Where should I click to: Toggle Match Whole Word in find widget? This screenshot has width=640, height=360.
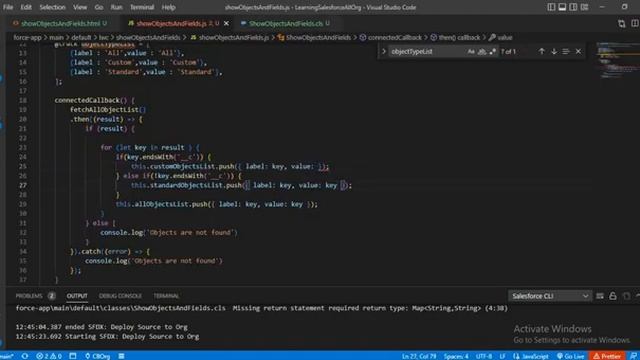click(x=482, y=51)
